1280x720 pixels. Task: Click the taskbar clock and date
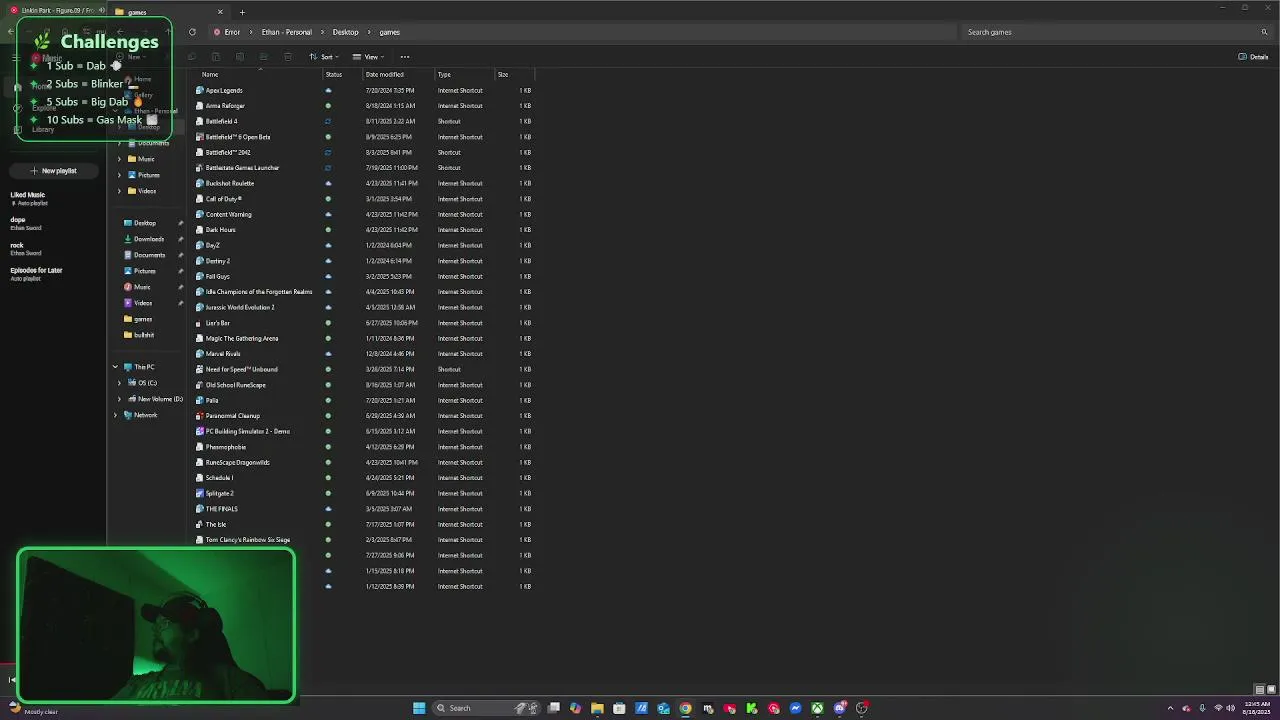(1256, 708)
